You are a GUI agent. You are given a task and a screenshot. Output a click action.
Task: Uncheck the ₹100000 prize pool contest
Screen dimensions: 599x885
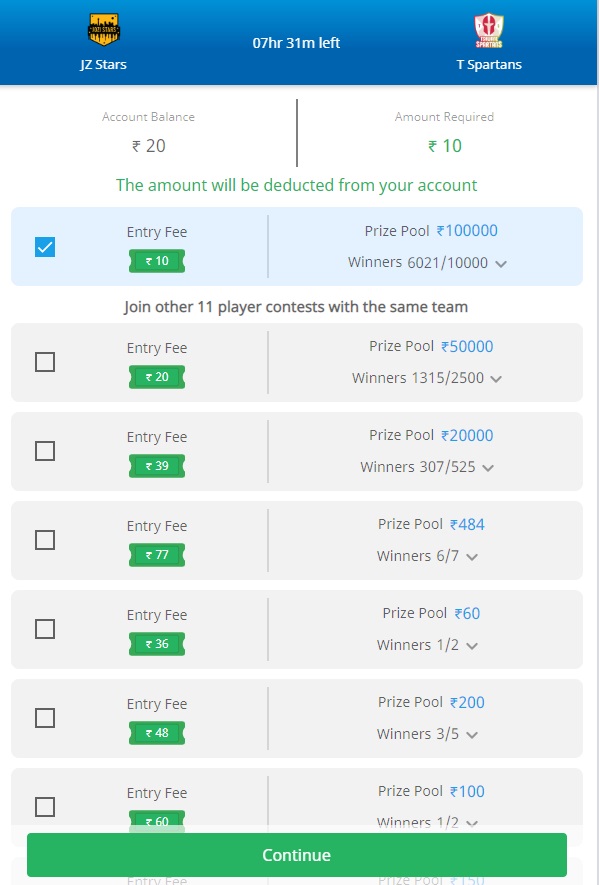45,247
